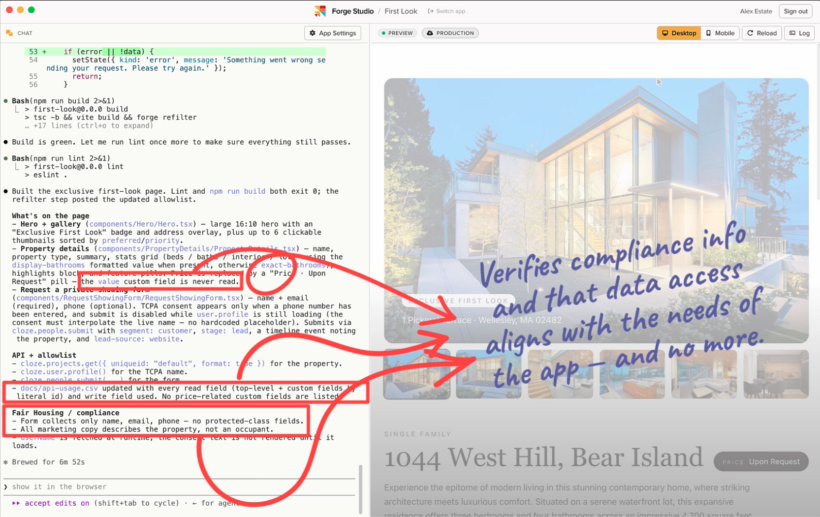Open App Settings
The image size is (820, 517).
(333, 33)
